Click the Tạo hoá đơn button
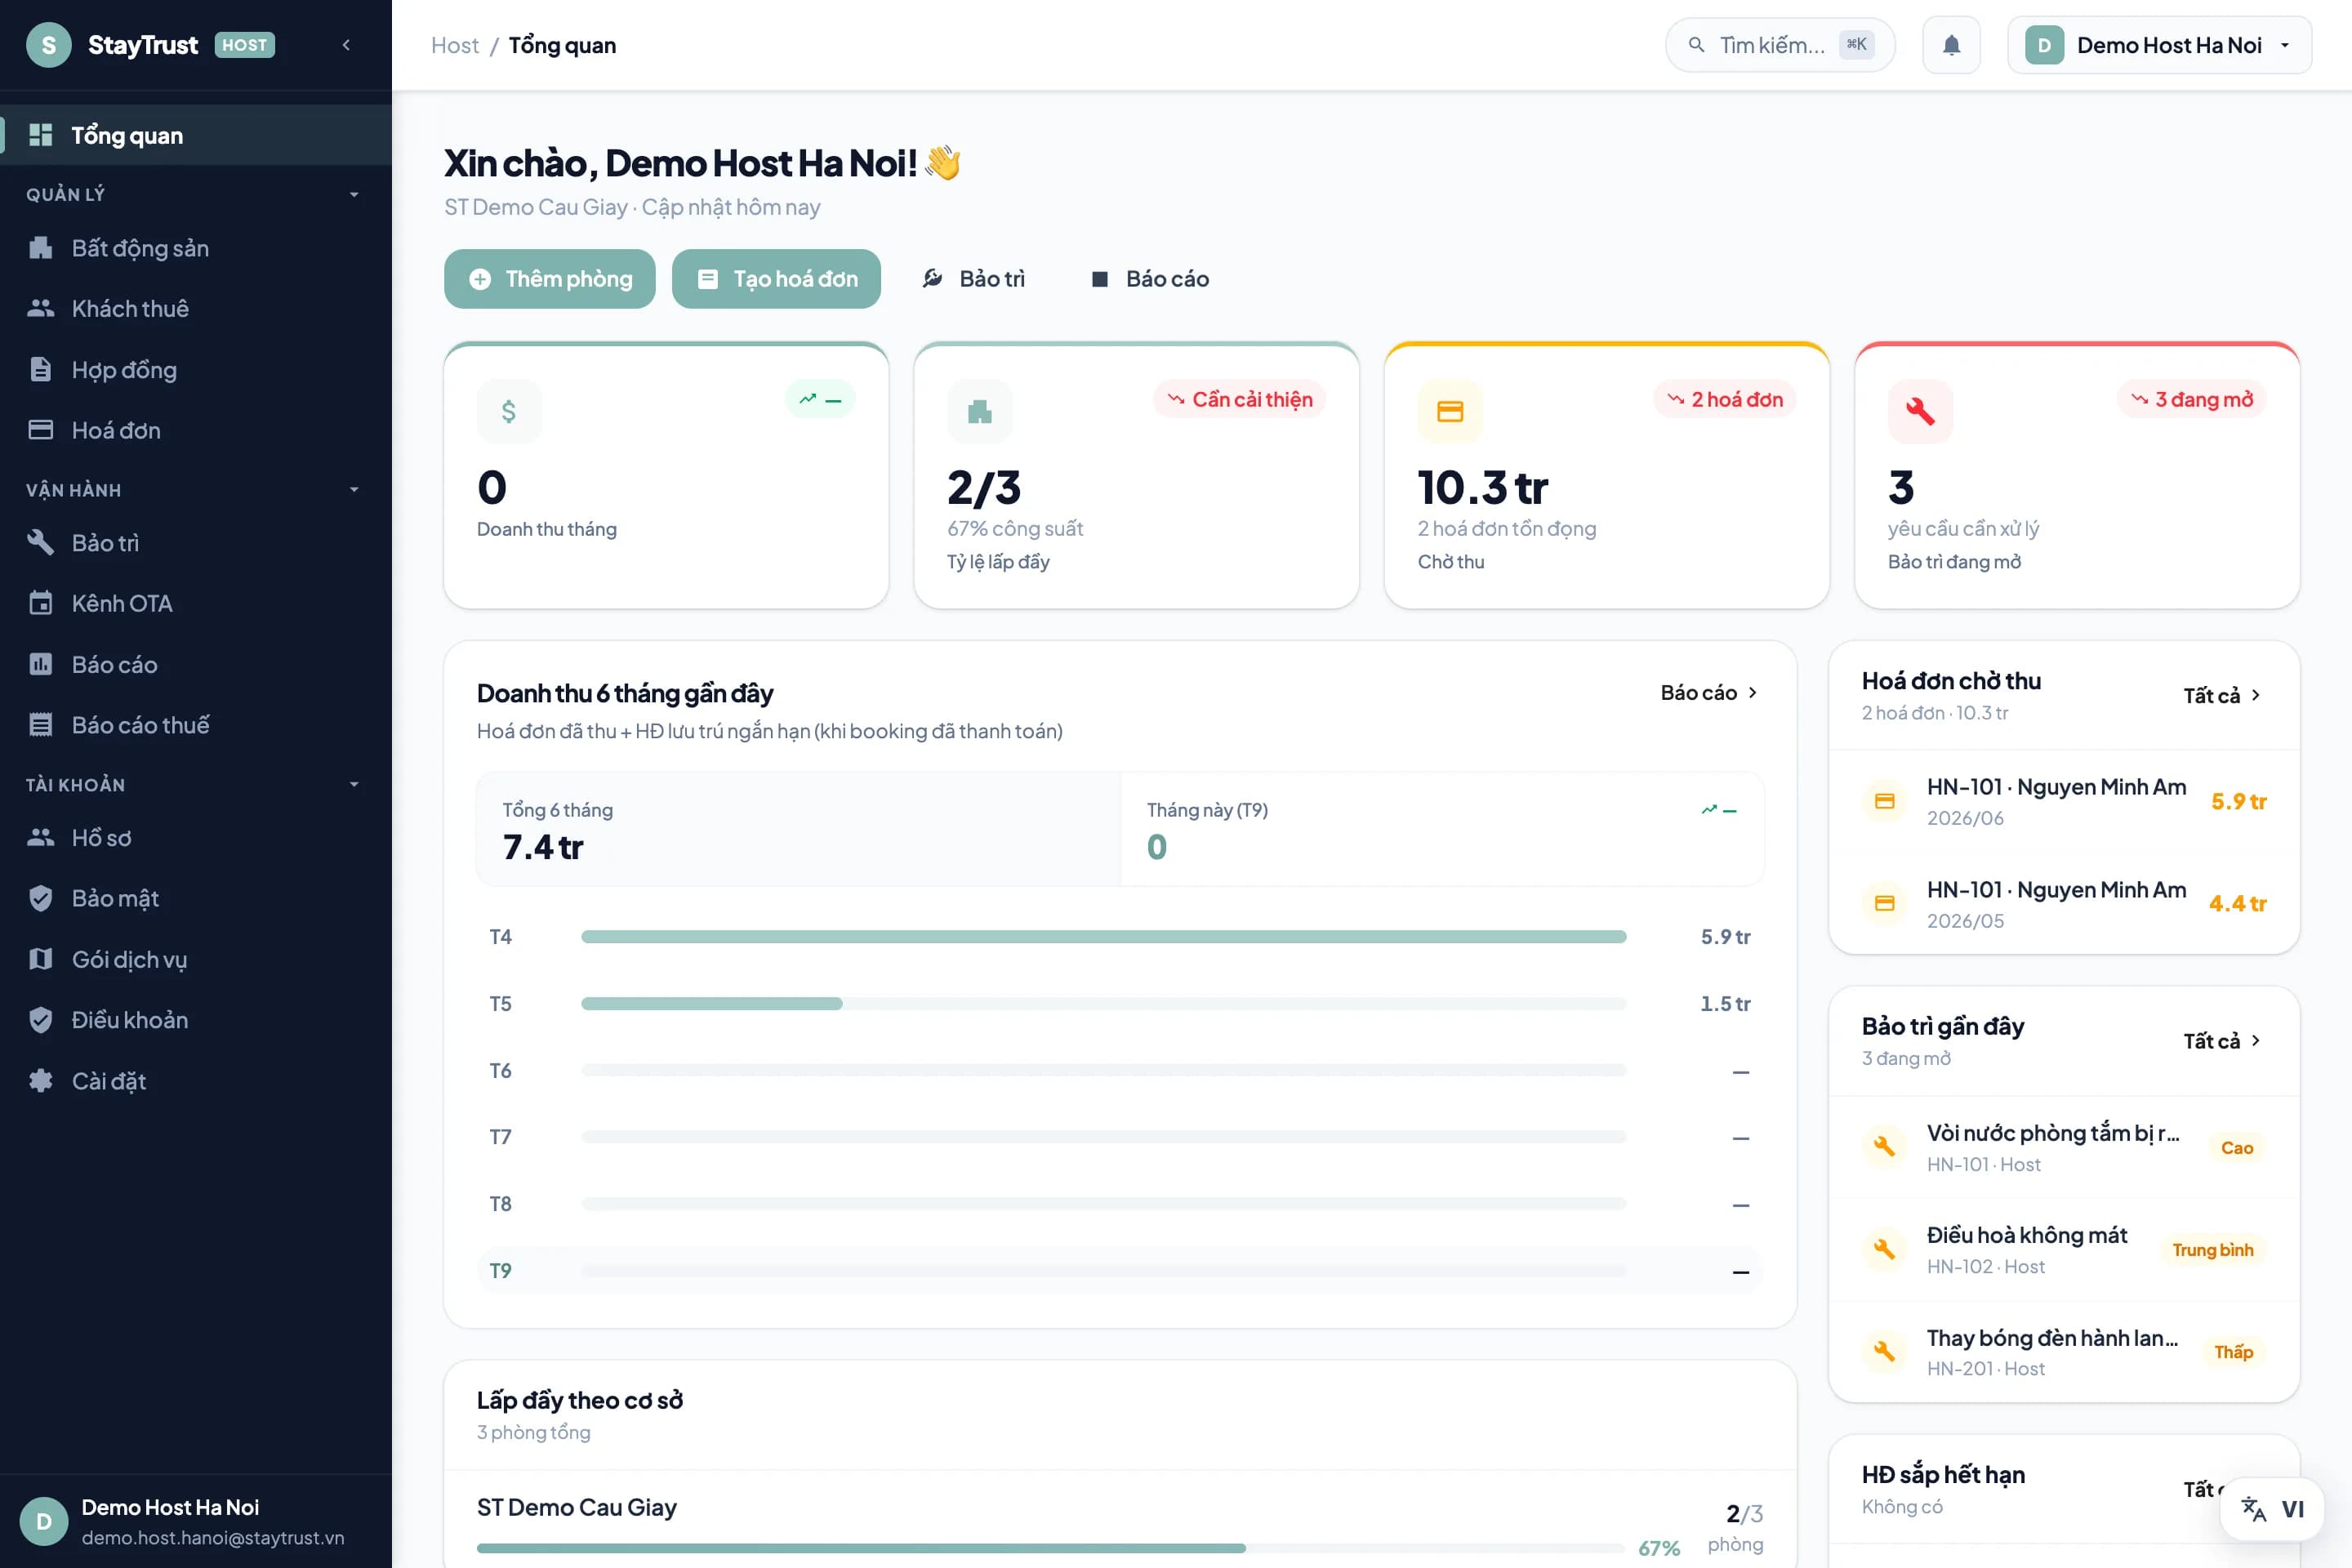Screen dimensions: 2352x1568 pyautogui.click(x=776, y=279)
